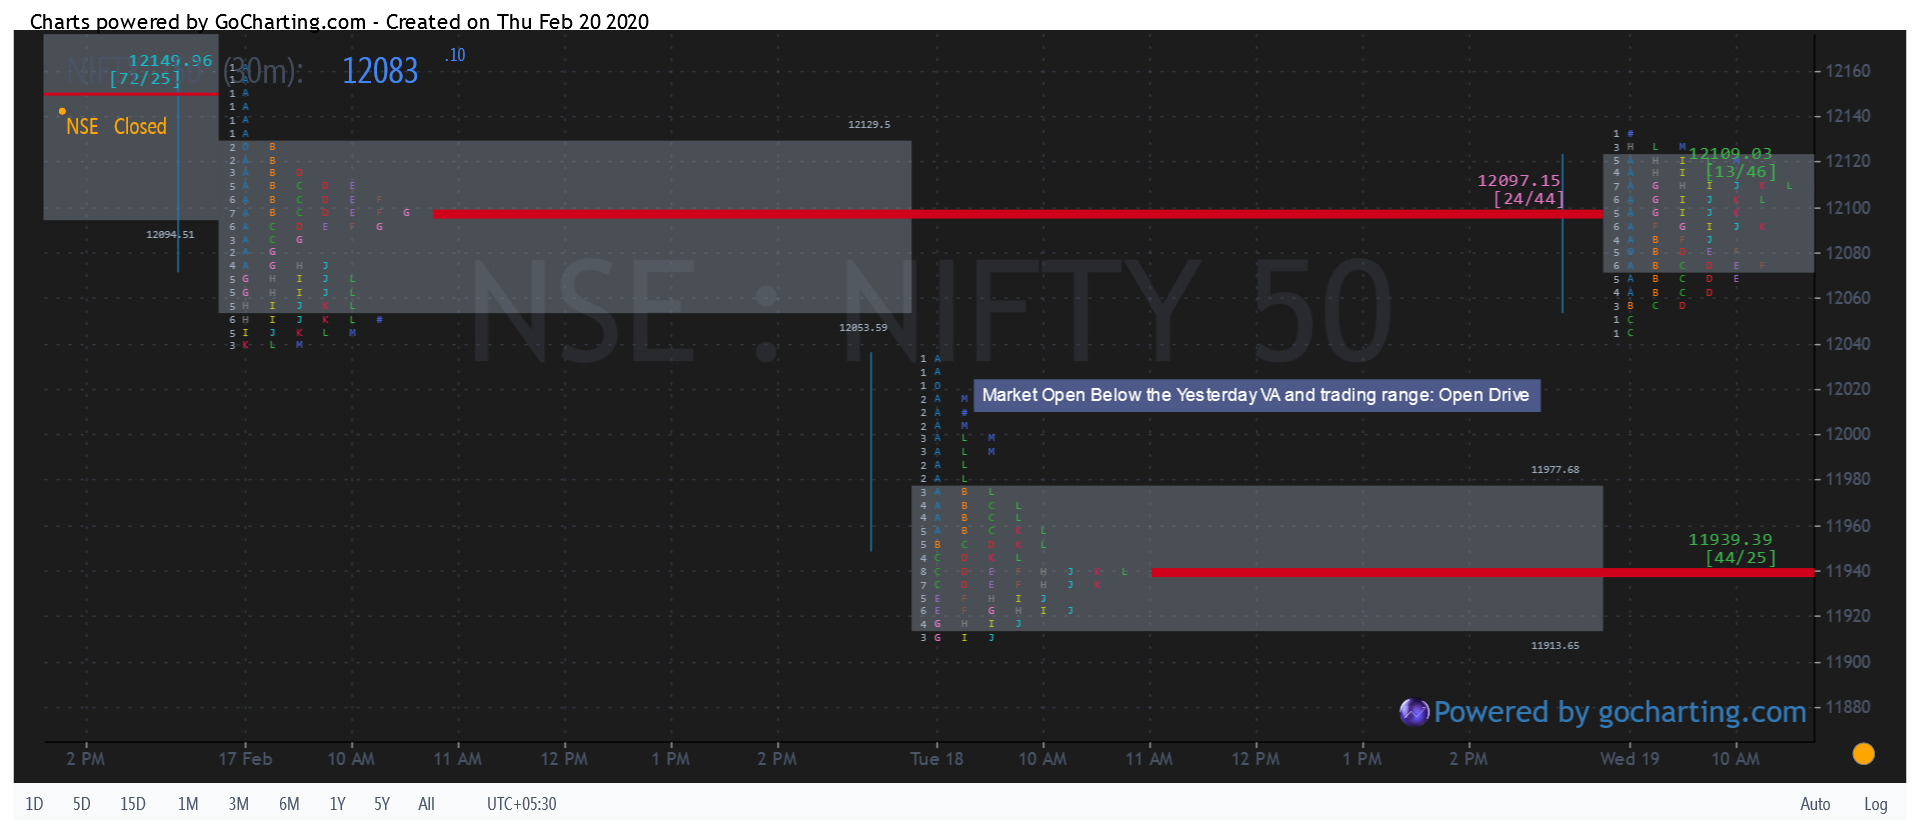Viewport: 1920px width, 828px height.
Task: Select the 5D time range
Action: [82, 804]
